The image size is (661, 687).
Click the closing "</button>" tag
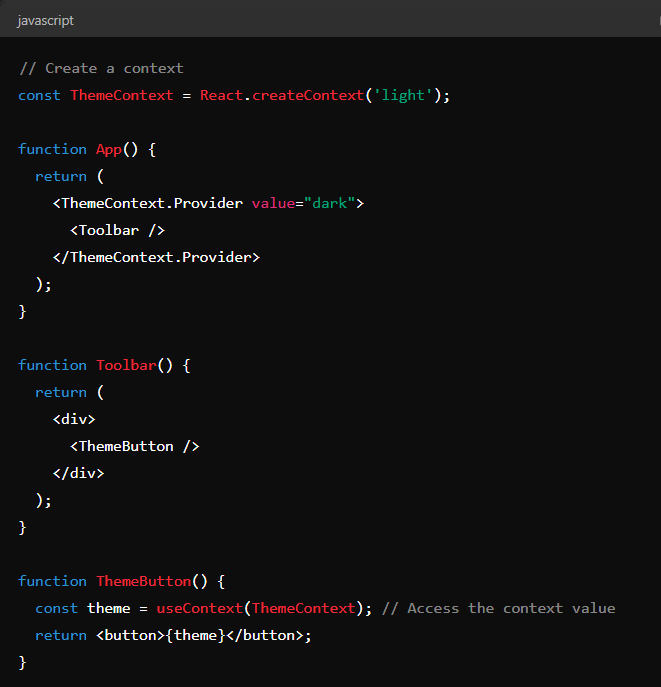265,636
